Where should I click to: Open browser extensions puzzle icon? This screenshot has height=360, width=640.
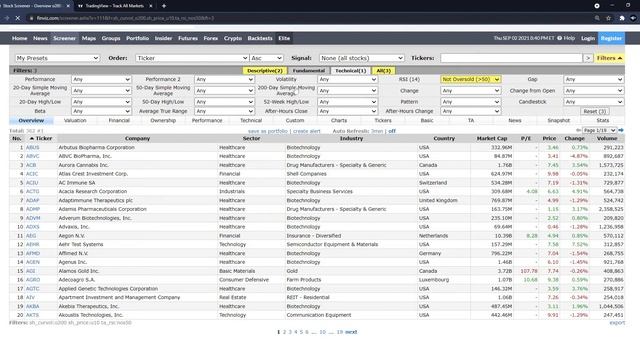(x=622, y=18)
